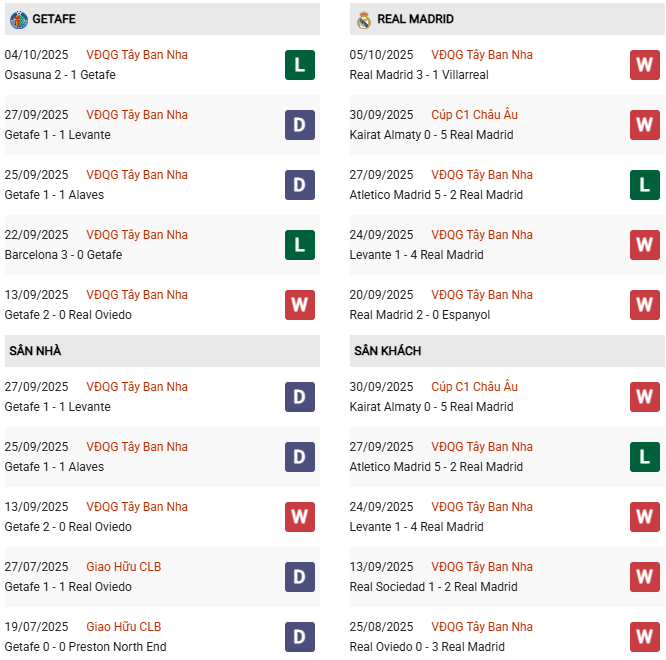Open the Real Sociedad 1 - 2 Real Madrid match
The width and height of the screenshot is (666, 660).
click(433, 587)
